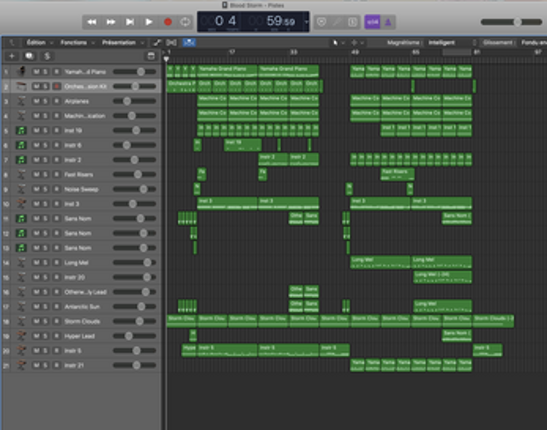Solo the Airplanes track
The image size is (547, 430).
45,101
